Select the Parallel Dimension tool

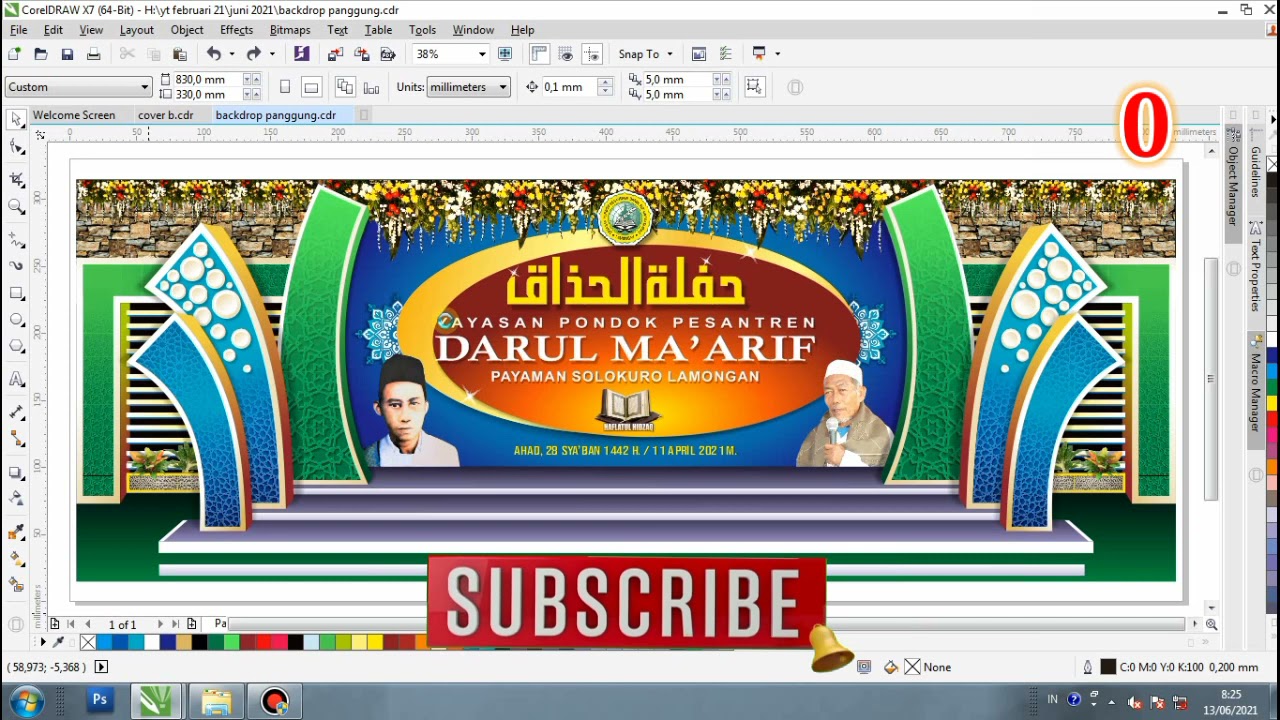(16, 412)
